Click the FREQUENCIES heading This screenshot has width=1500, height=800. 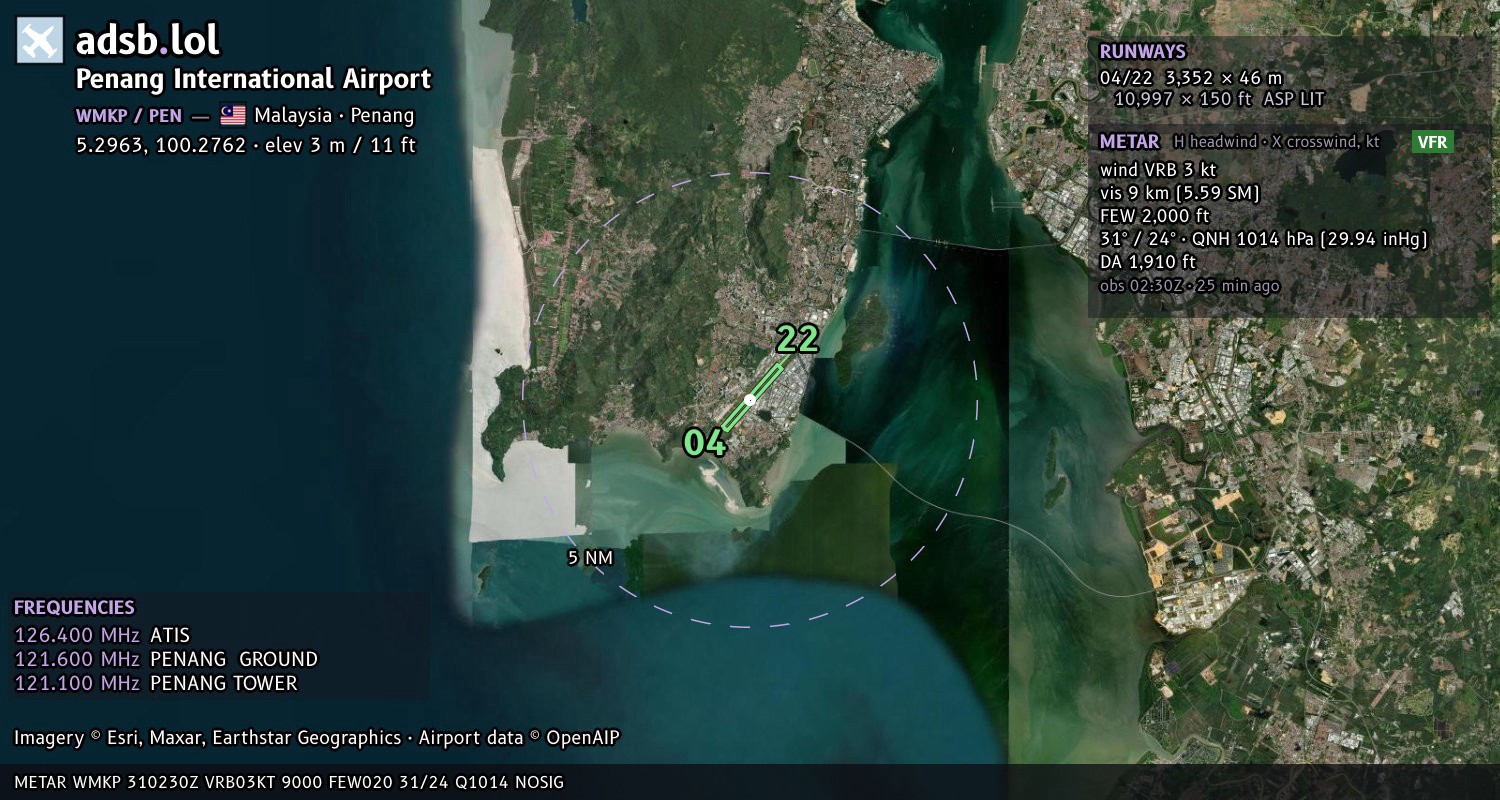click(x=74, y=607)
